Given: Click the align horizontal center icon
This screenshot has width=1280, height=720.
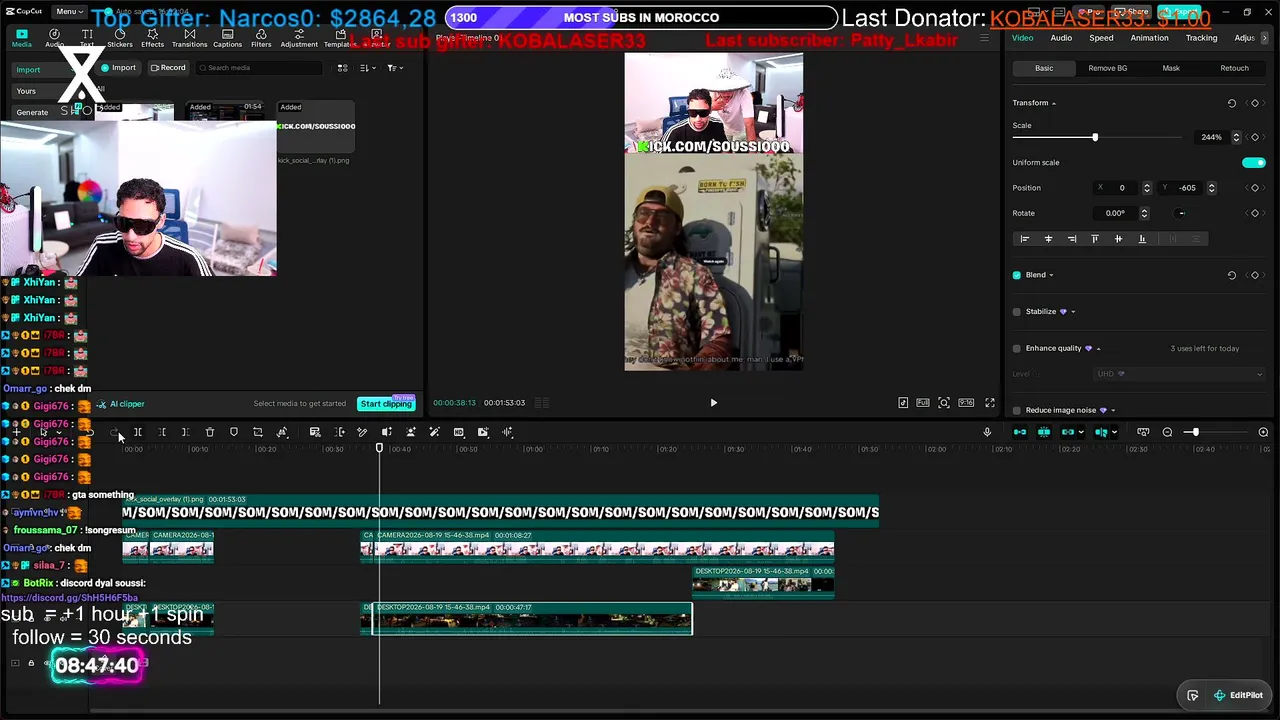Looking at the screenshot, I should (1048, 239).
